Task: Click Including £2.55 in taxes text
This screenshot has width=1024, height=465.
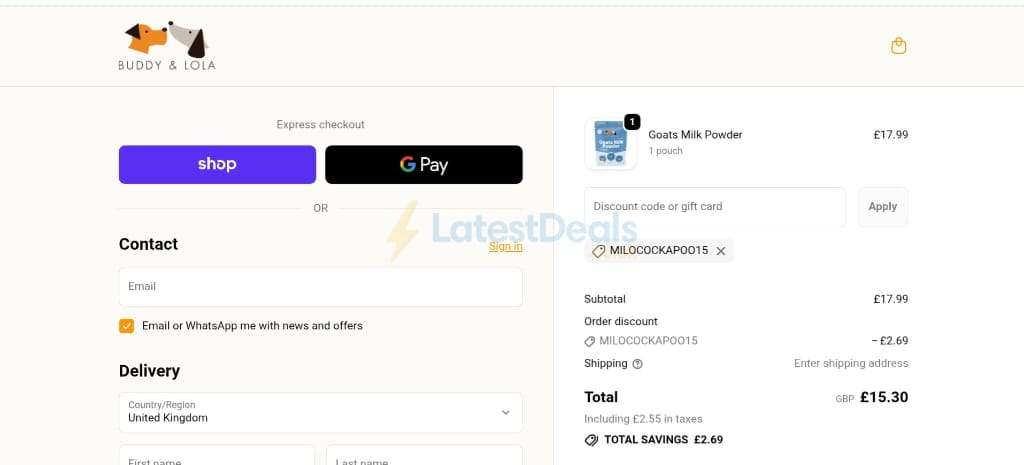Action: [643, 419]
